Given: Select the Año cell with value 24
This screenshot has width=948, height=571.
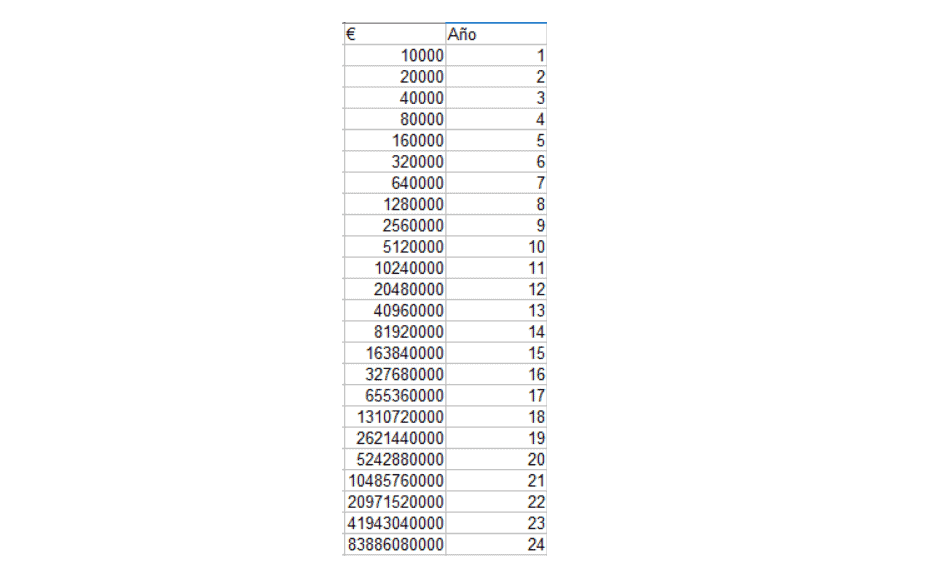Looking at the screenshot, I should pos(496,544).
